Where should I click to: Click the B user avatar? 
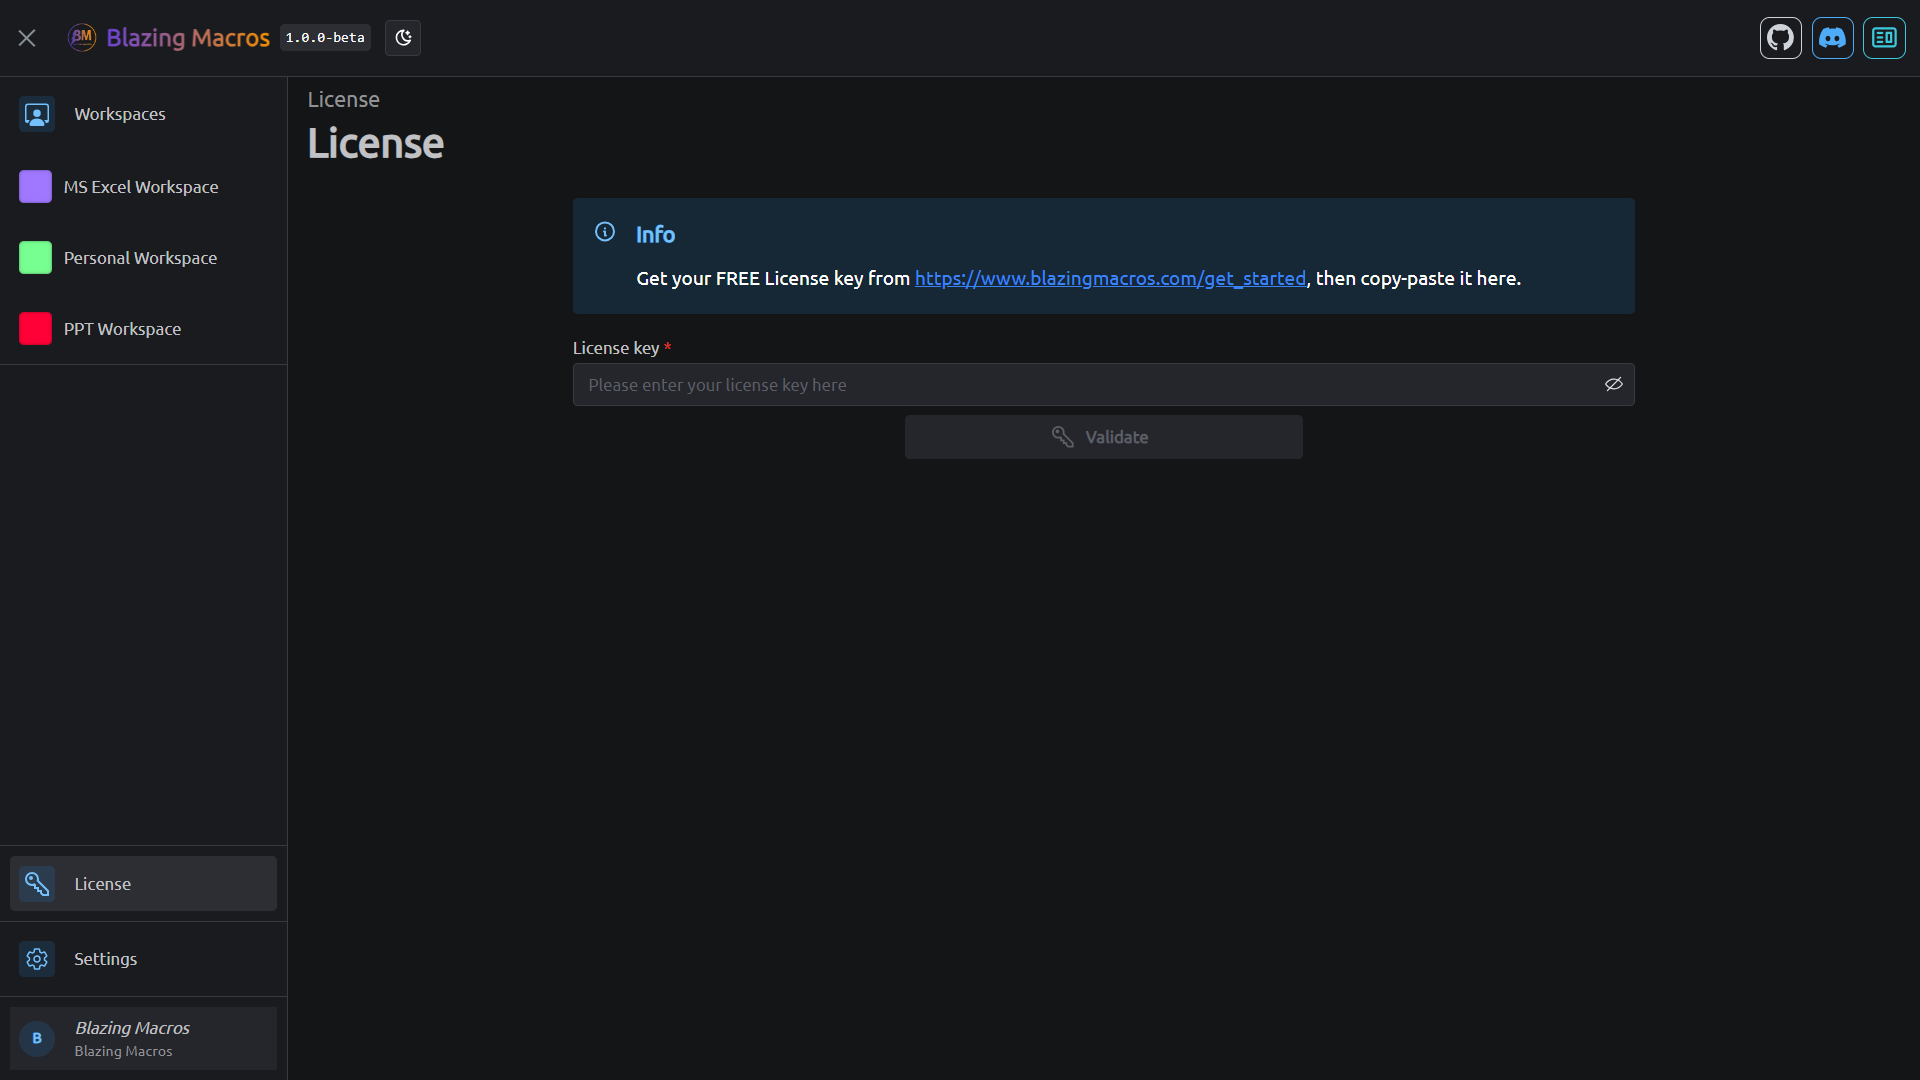coord(37,1038)
